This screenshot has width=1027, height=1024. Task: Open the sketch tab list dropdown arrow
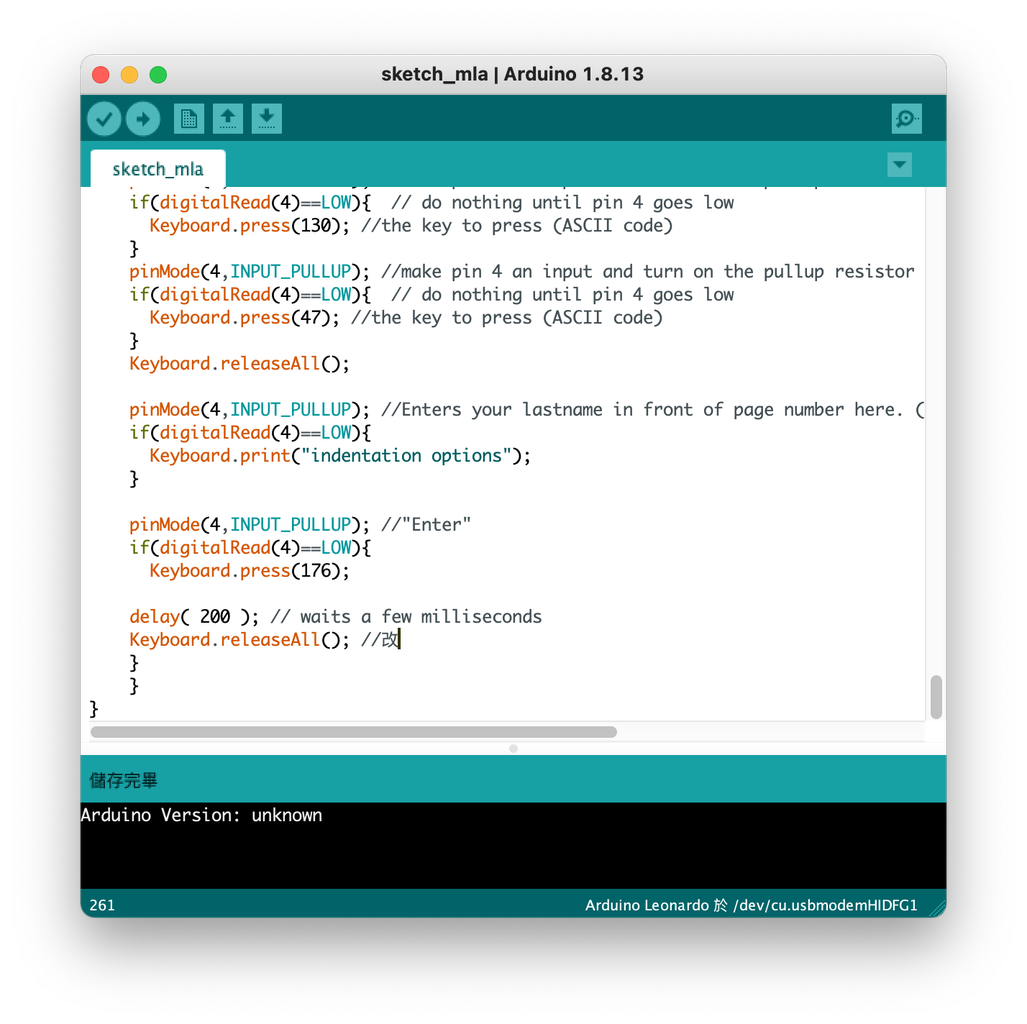[899, 165]
